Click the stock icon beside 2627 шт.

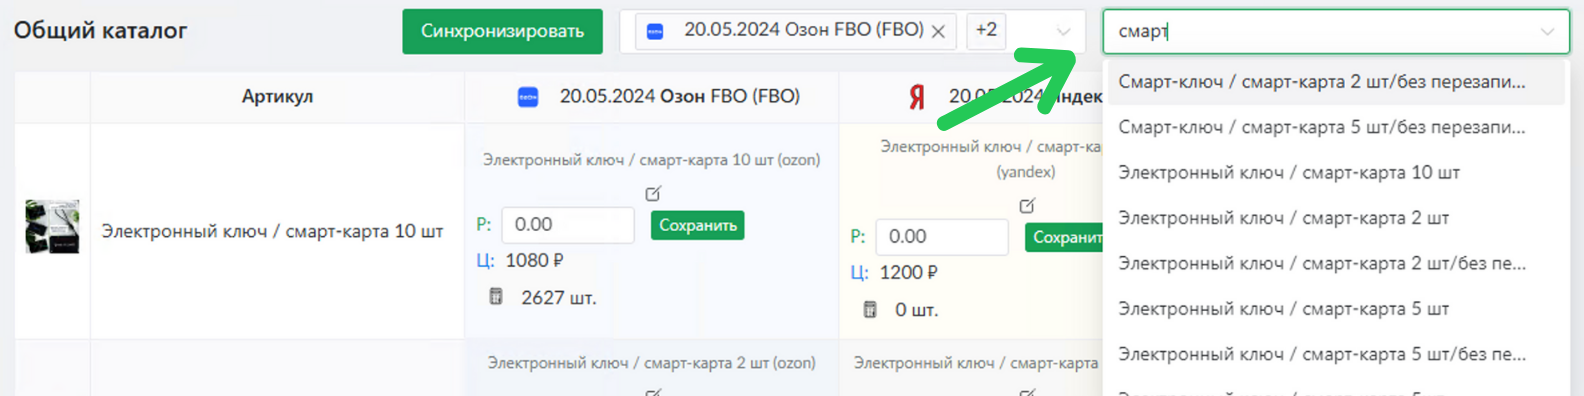pyautogui.click(x=495, y=297)
